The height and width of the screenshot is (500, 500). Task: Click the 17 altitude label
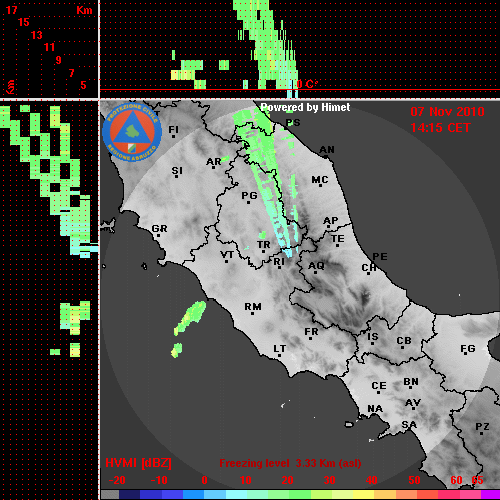pyautogui.click(x=12, y=10)
